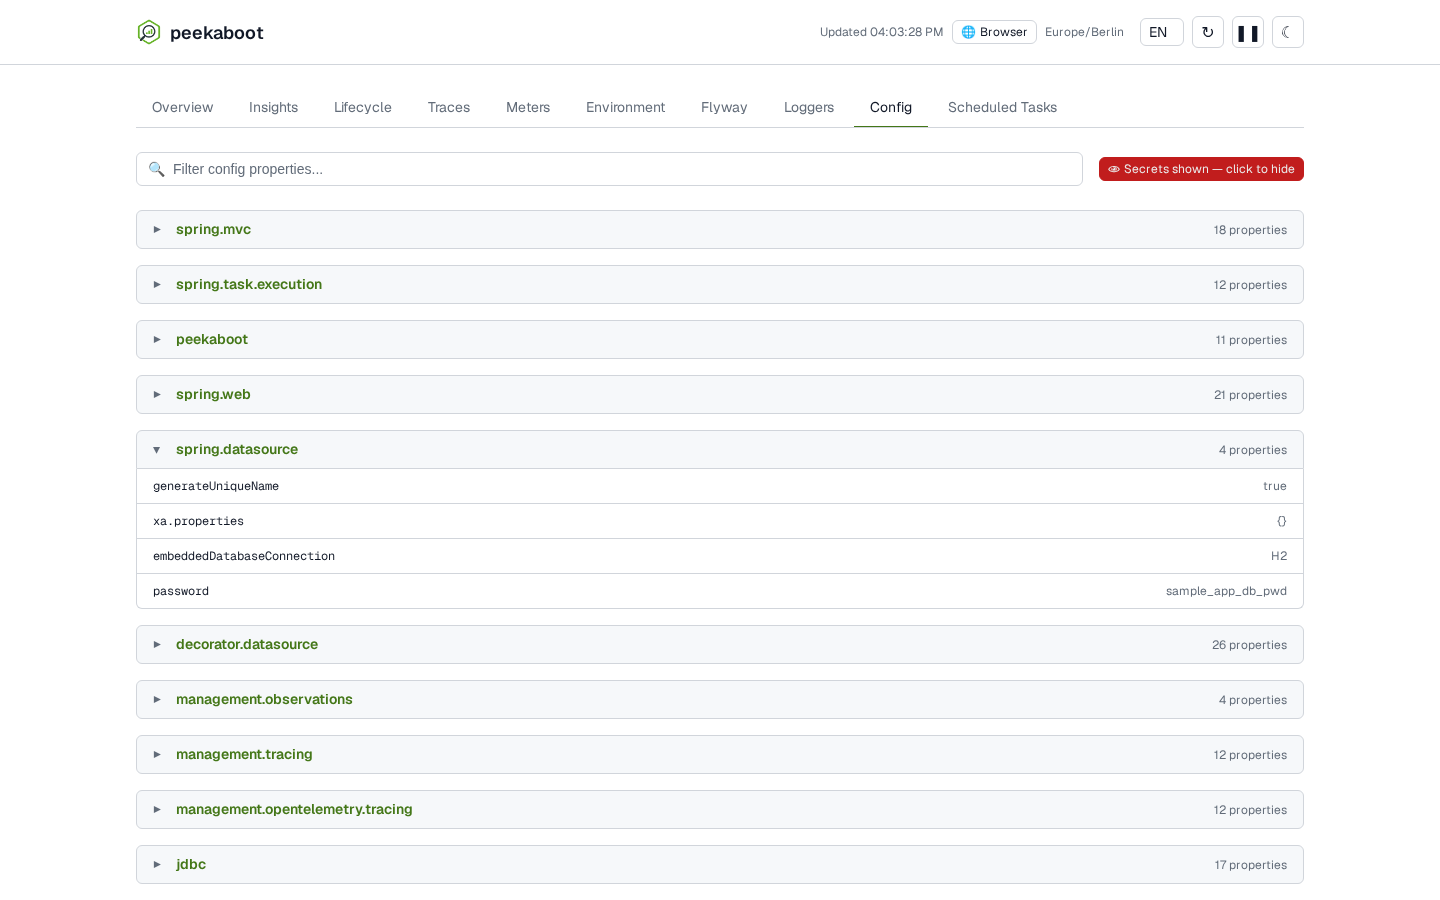Open the Traces tab

(449, 107)
